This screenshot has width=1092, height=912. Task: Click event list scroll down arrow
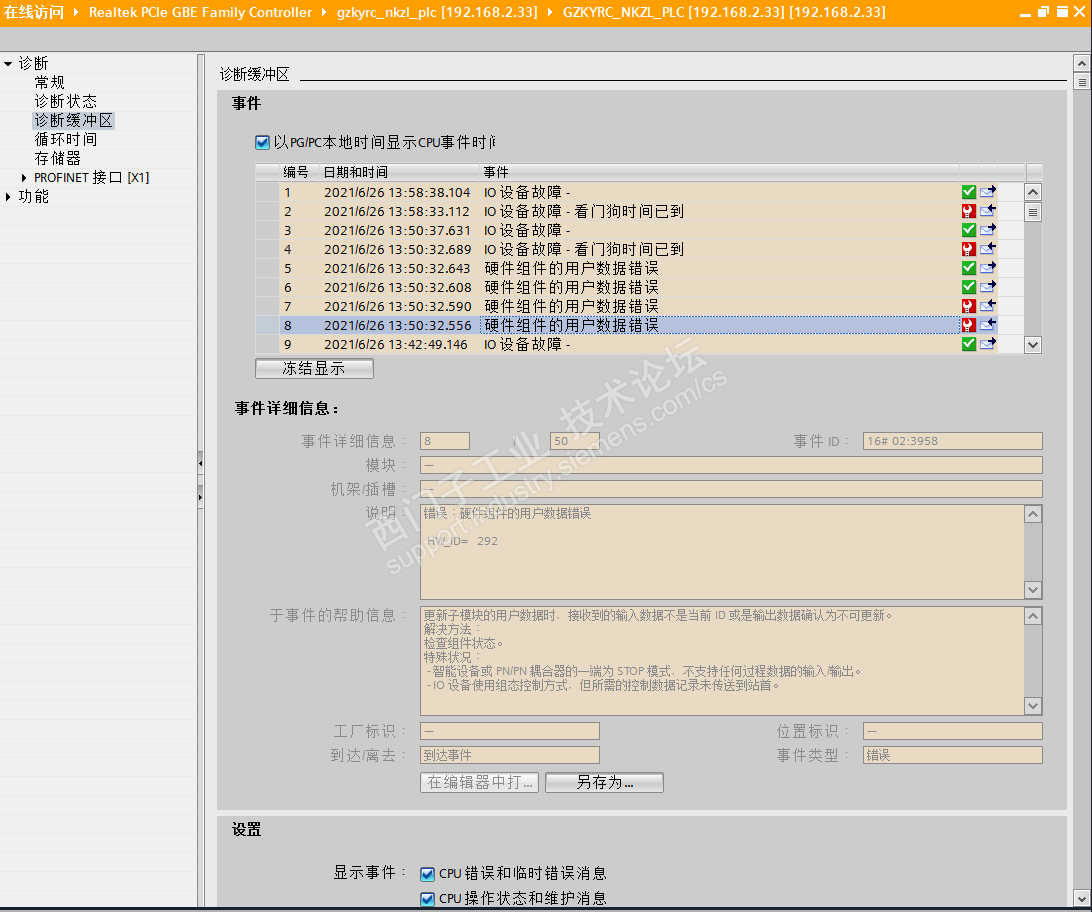[1033, 345]
